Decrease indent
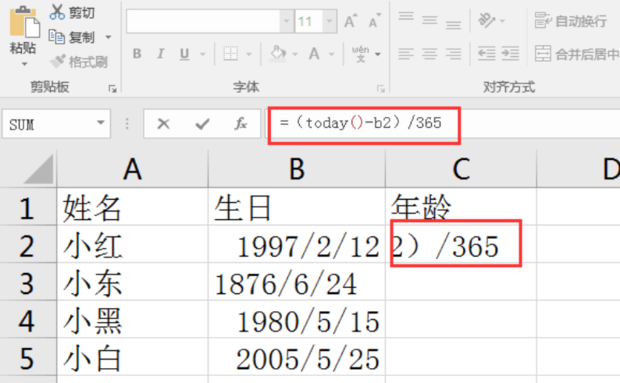Image resolution: width=620 pixels, height=383 pixels. tap(487, 54)
